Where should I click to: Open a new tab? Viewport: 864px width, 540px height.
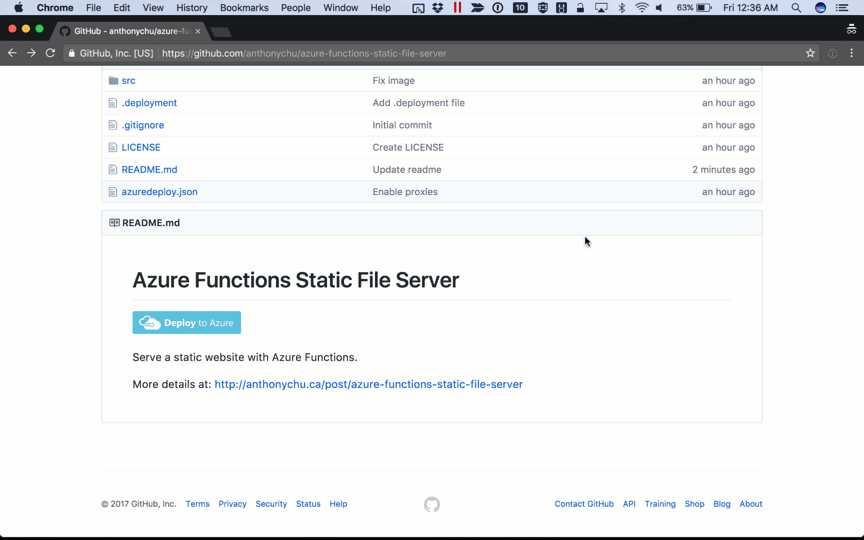coord(221,32)
